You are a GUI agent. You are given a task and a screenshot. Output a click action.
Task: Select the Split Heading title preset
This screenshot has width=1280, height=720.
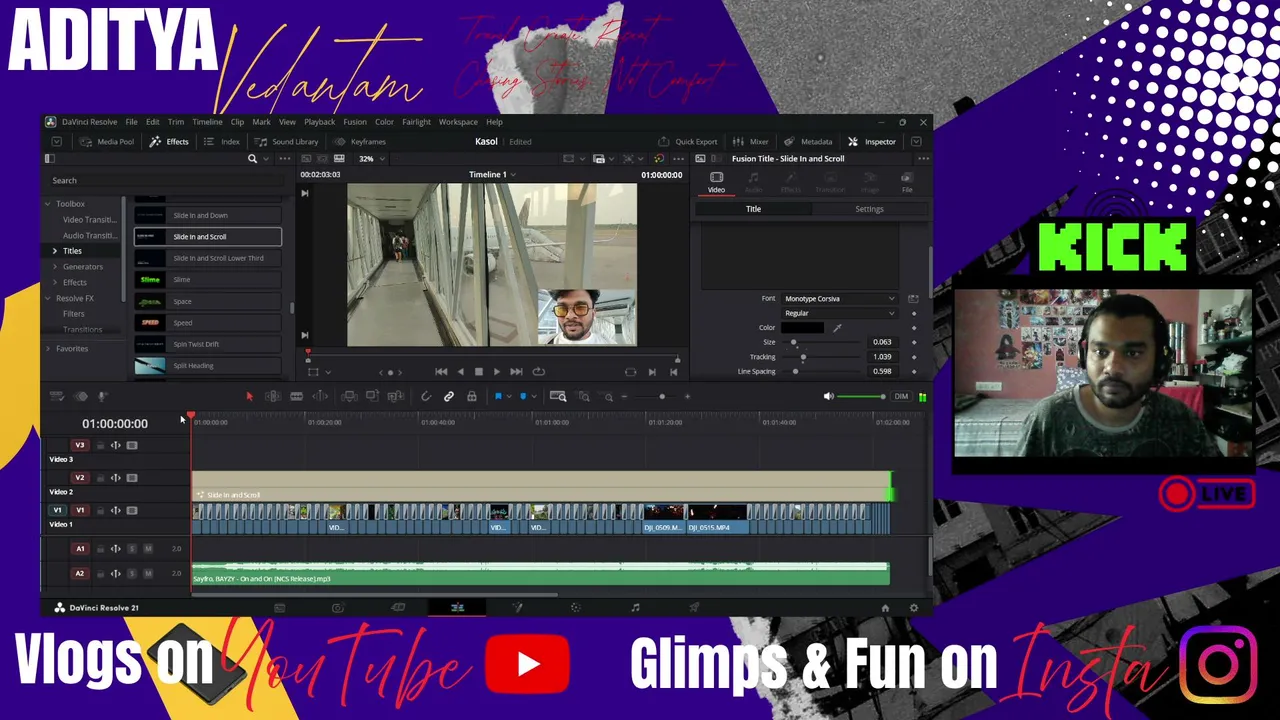click(208, 366)
